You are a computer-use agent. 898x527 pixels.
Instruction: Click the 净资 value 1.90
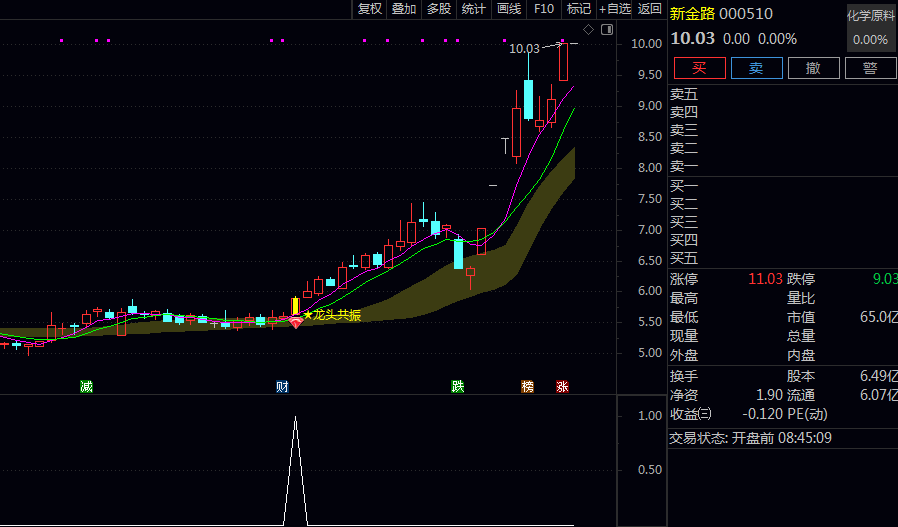pos(769,395)
